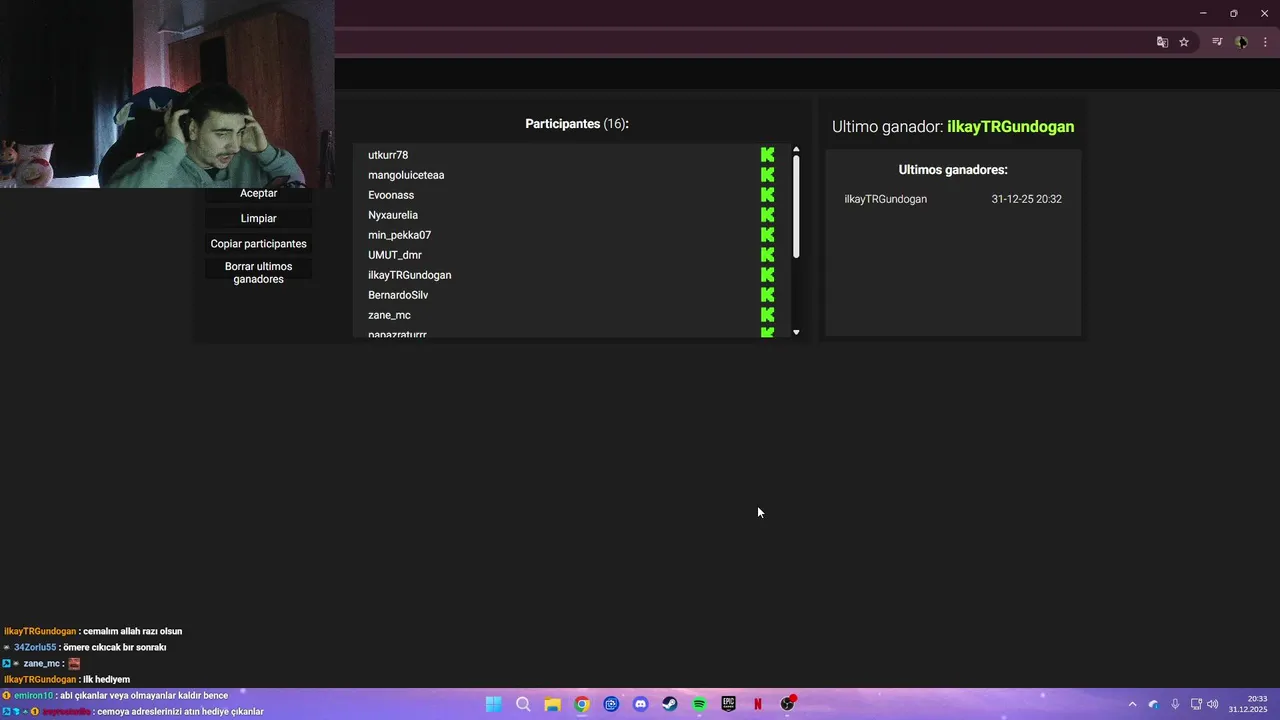Open Steam from the taskbar
Screen dimensions: 1280x720
point(670,704)
